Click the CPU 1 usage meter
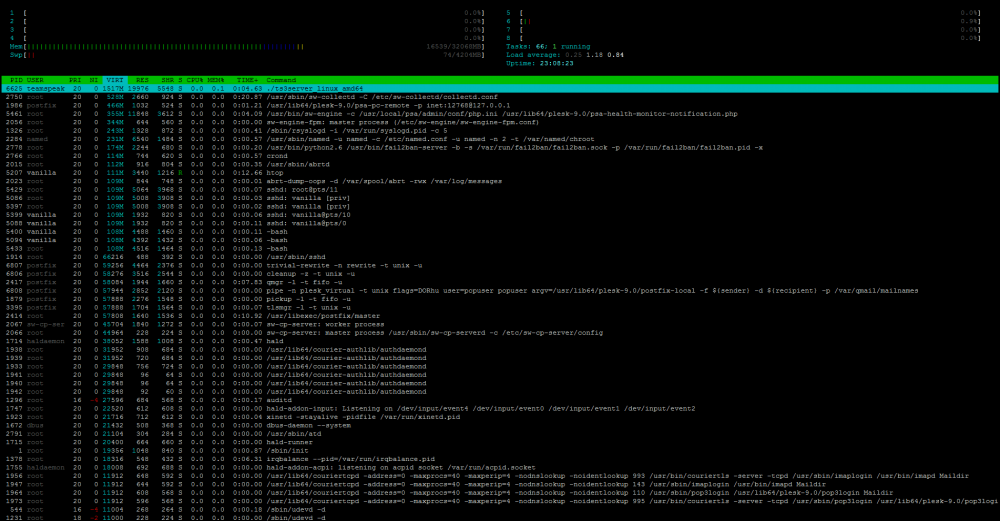Screen dimensions: 1000x521 pos(247,13)
